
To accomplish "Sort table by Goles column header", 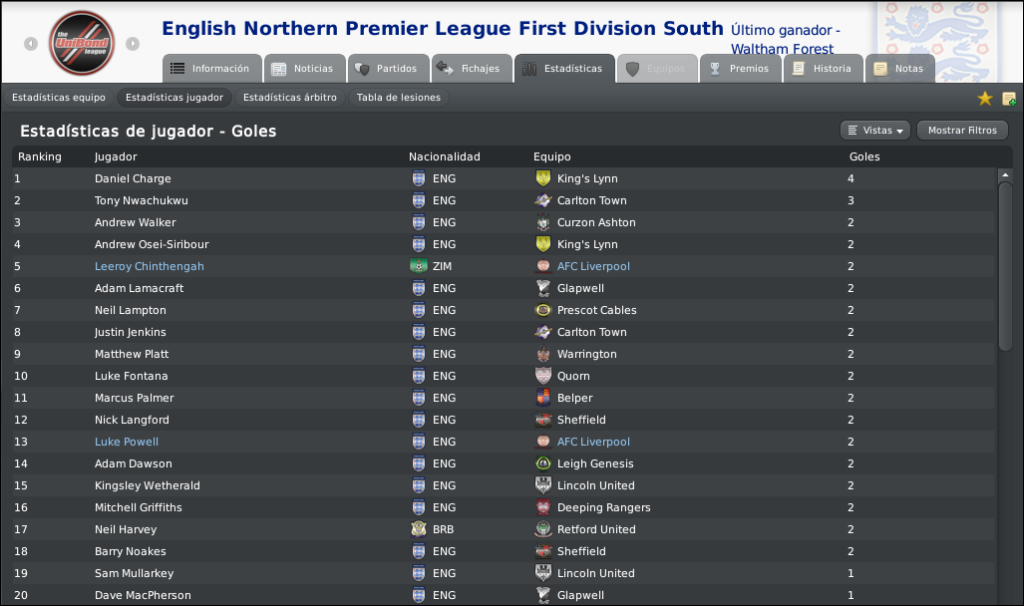I will (864, 157).
